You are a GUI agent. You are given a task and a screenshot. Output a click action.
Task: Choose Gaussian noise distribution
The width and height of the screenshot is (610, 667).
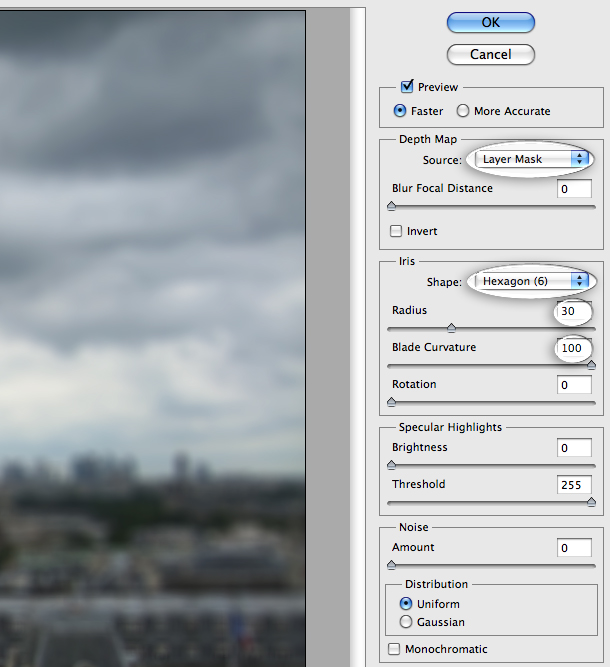pyautogui.click(x=406, y=622)
